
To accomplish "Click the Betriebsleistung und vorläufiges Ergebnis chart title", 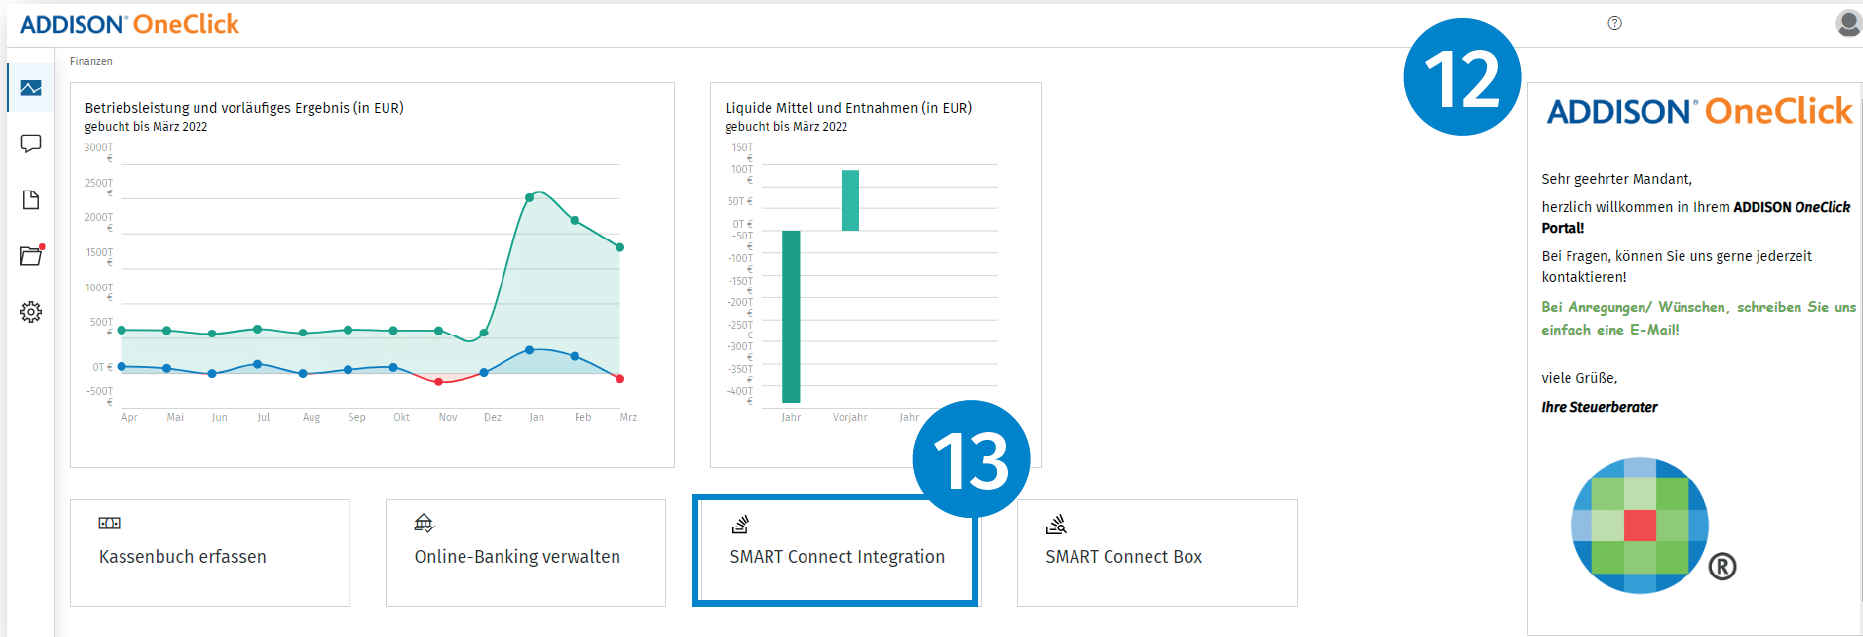I will click(244, 108).
